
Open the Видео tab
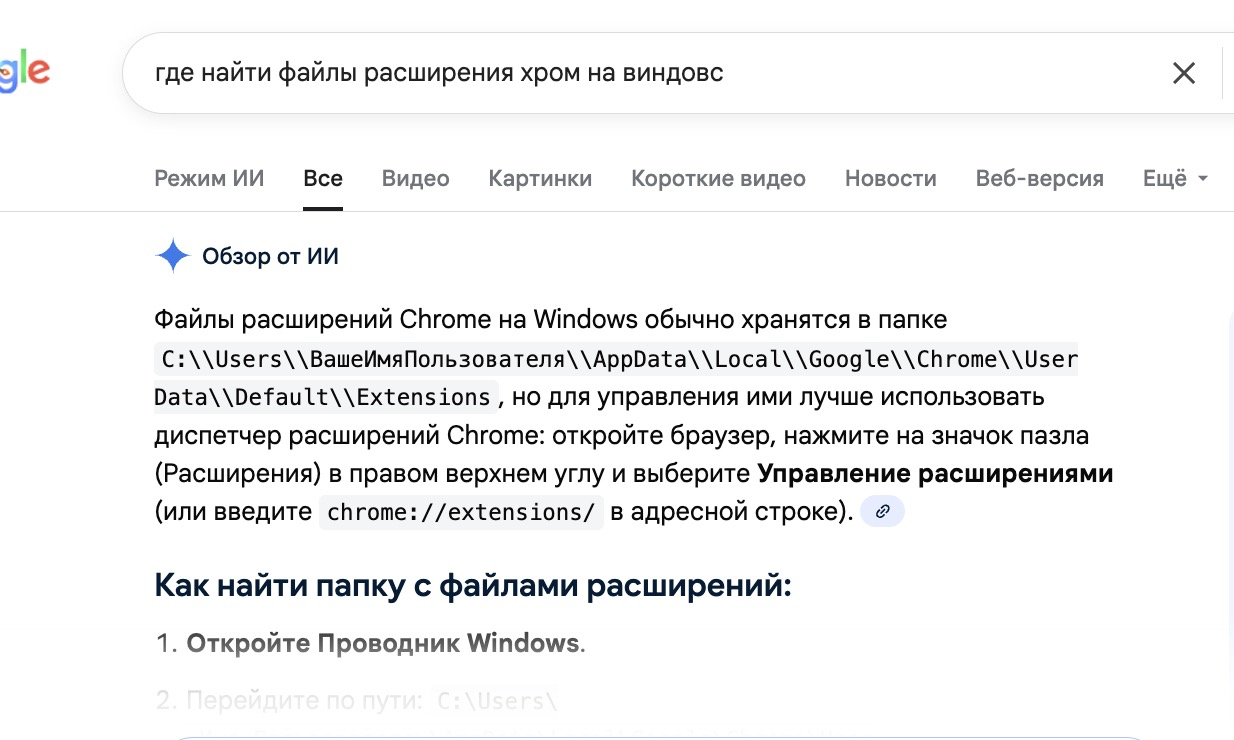[x=416, y=179]
